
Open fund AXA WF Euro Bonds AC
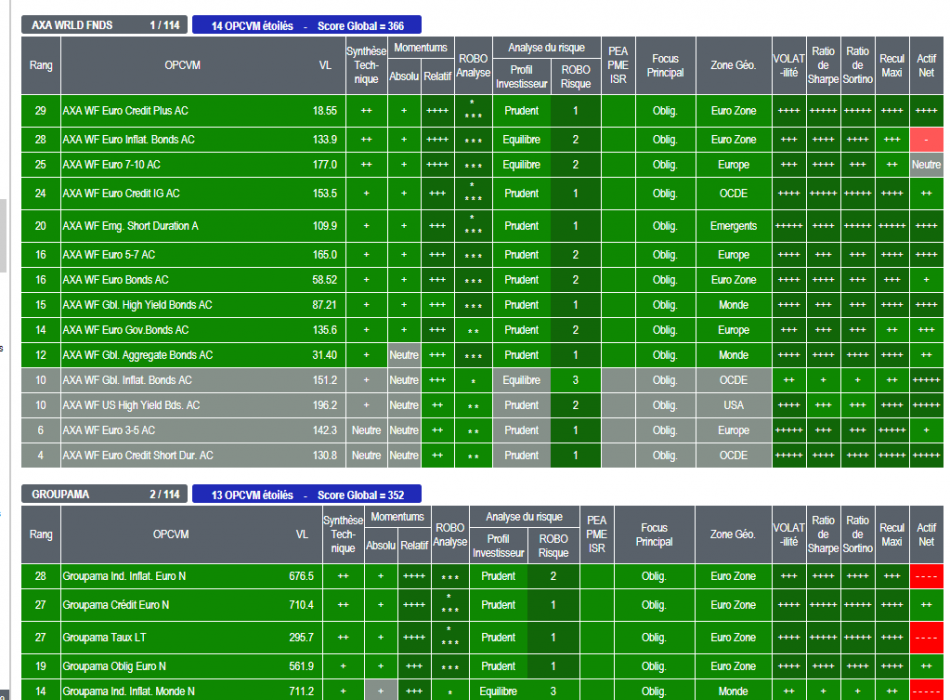coord(116,280)
